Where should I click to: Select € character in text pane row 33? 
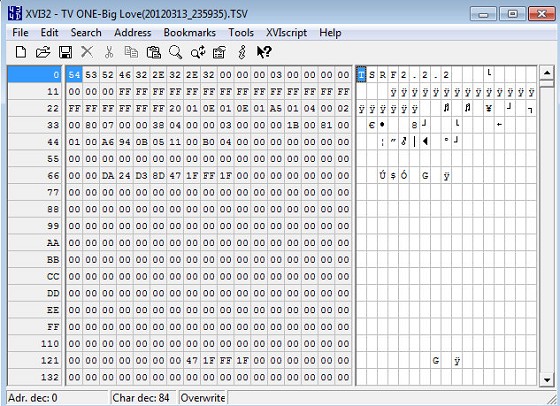pos(372,125)
